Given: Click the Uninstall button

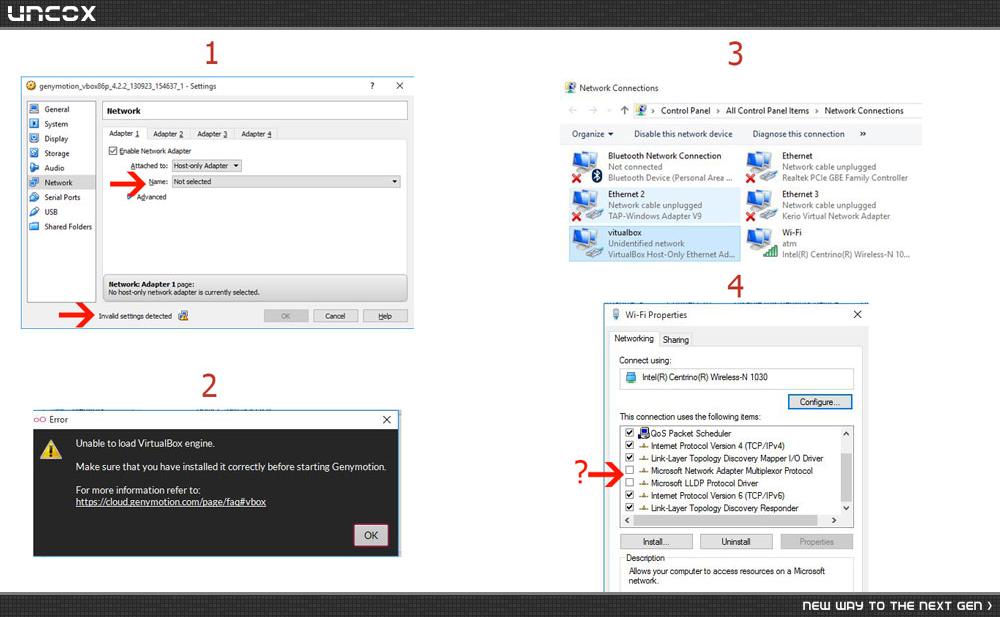Looking at the screenshot, I should (736, 542).
